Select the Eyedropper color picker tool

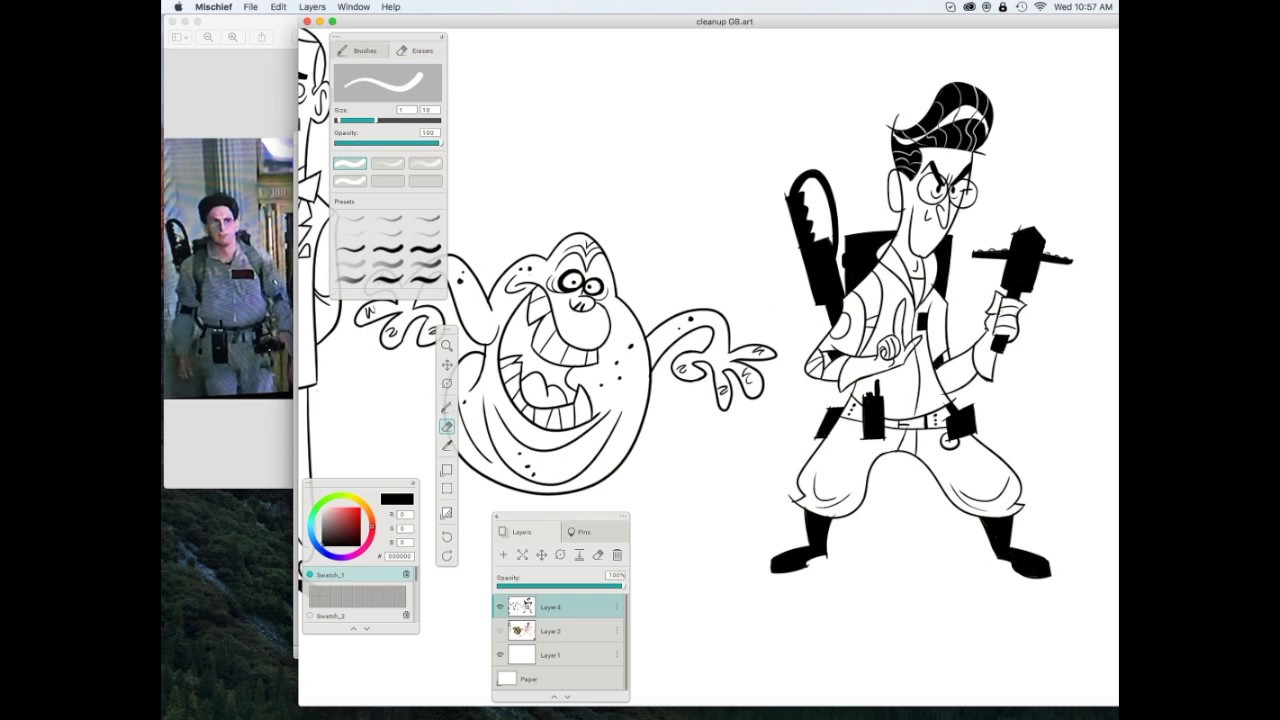(447, 445)
